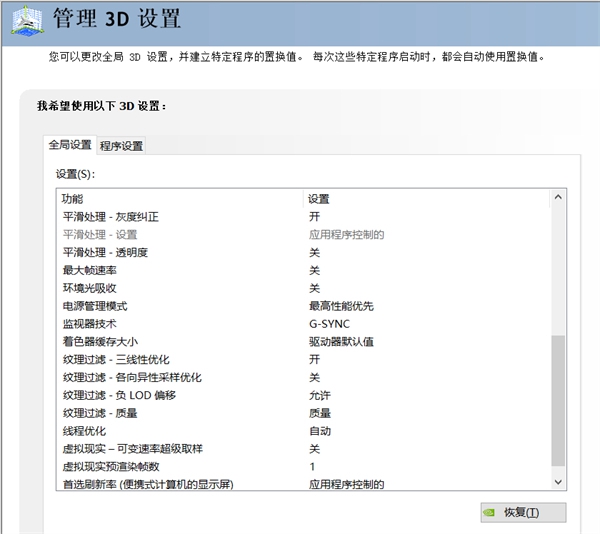Switch to the 程序设置 tab
The image size is (600, 534).
[x=121, y=146]
